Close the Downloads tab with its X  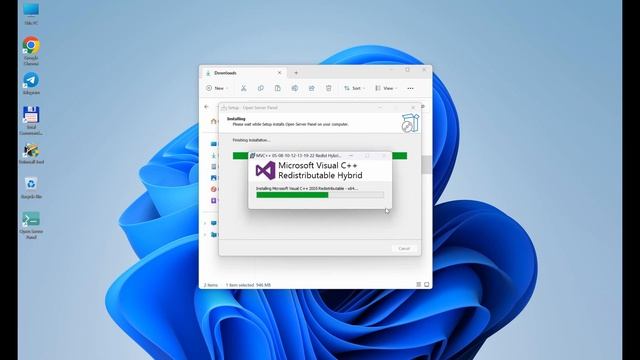[x=279, y=73]
